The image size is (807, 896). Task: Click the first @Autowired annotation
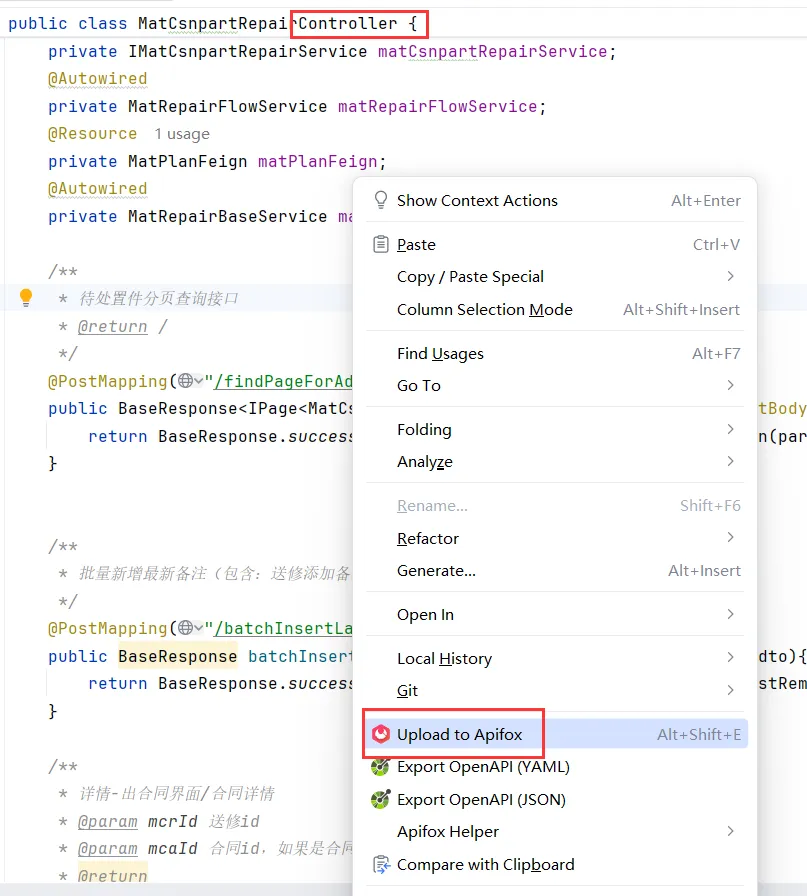[x=98, y=78]
